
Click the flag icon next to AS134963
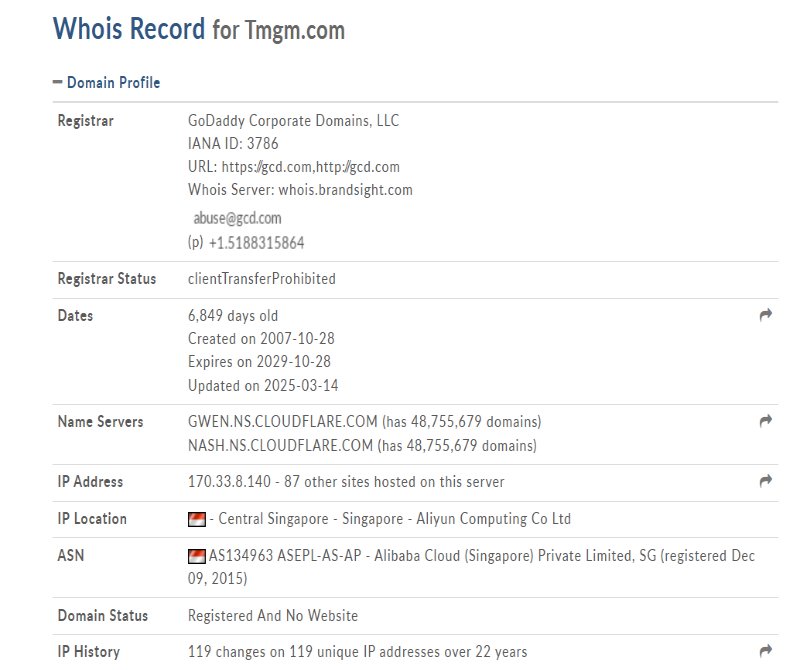pos(197,556)
